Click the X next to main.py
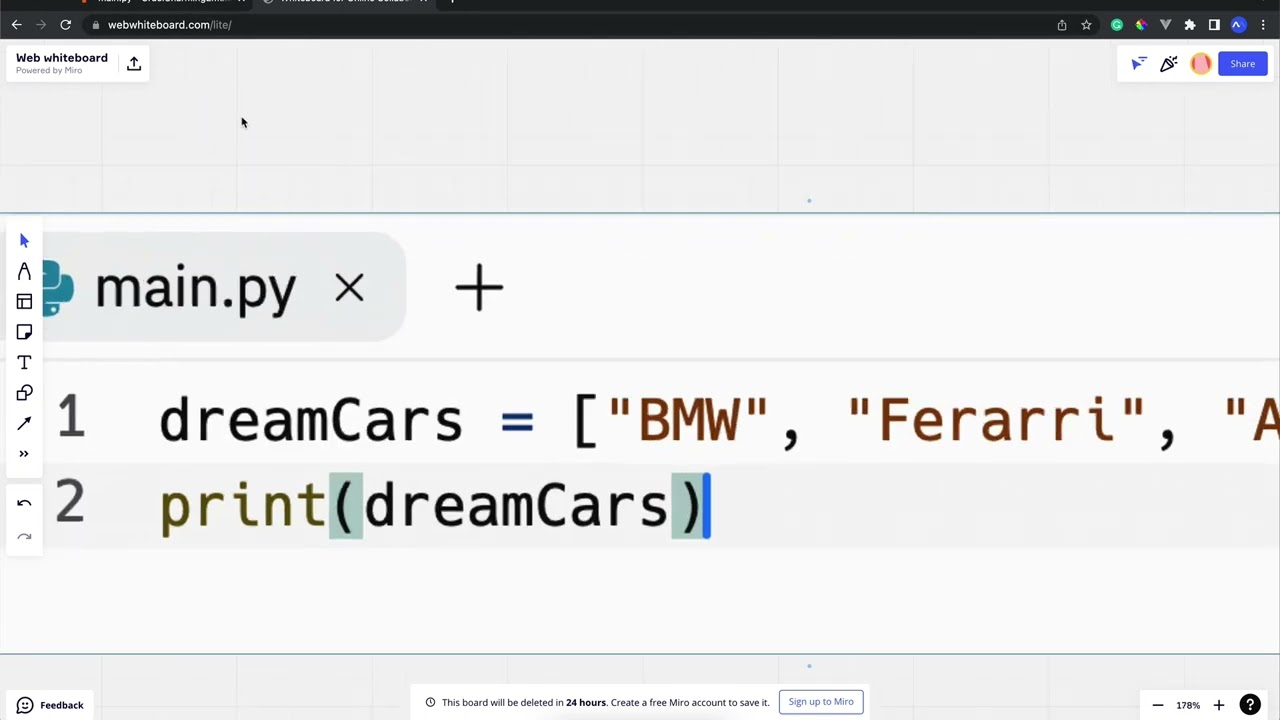Screen dimensions: 1280x720 [x=349, y=289]
